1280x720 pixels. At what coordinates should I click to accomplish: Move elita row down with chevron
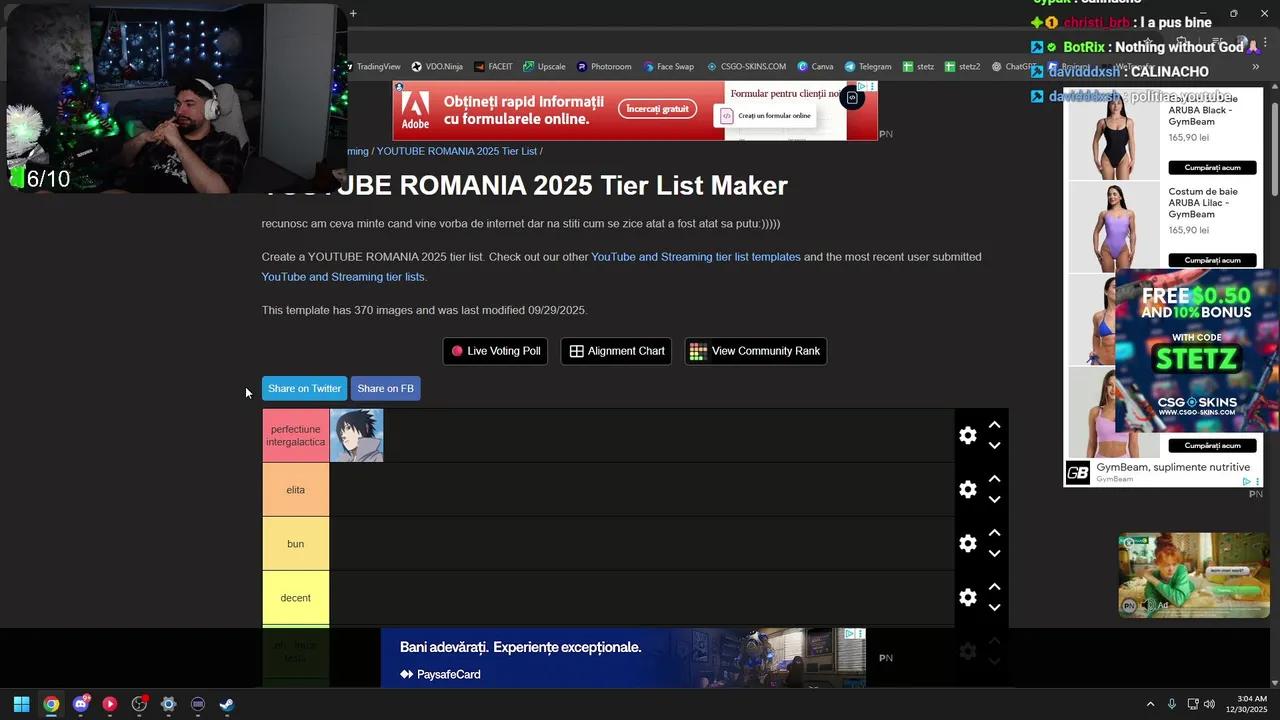[994, 499]
